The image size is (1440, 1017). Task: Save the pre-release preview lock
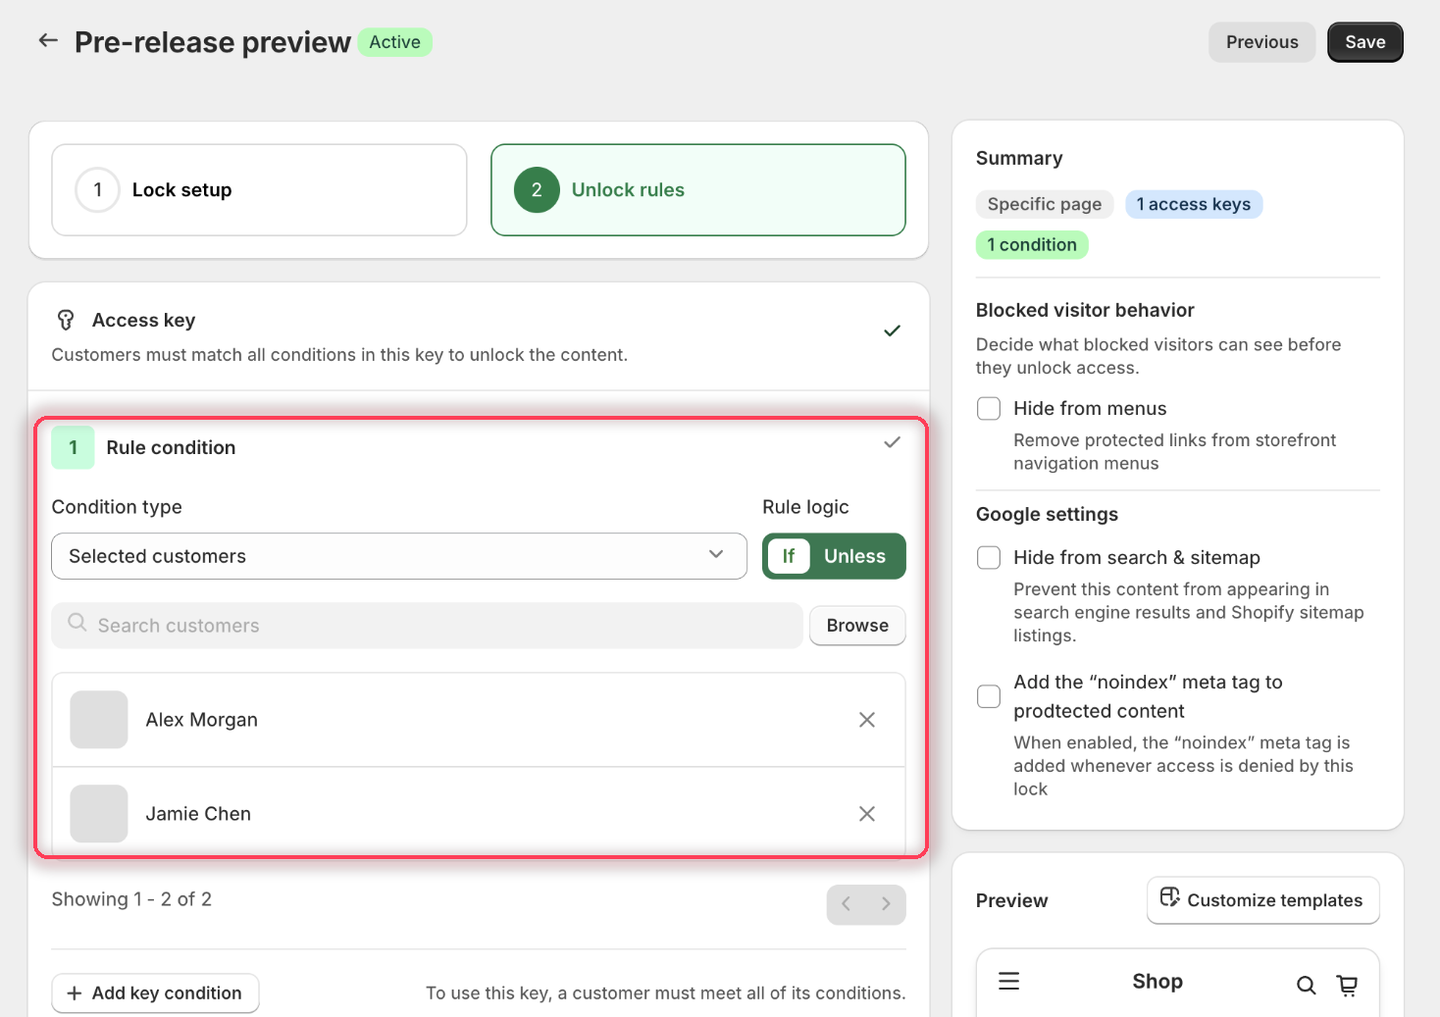coord(1365,42)
